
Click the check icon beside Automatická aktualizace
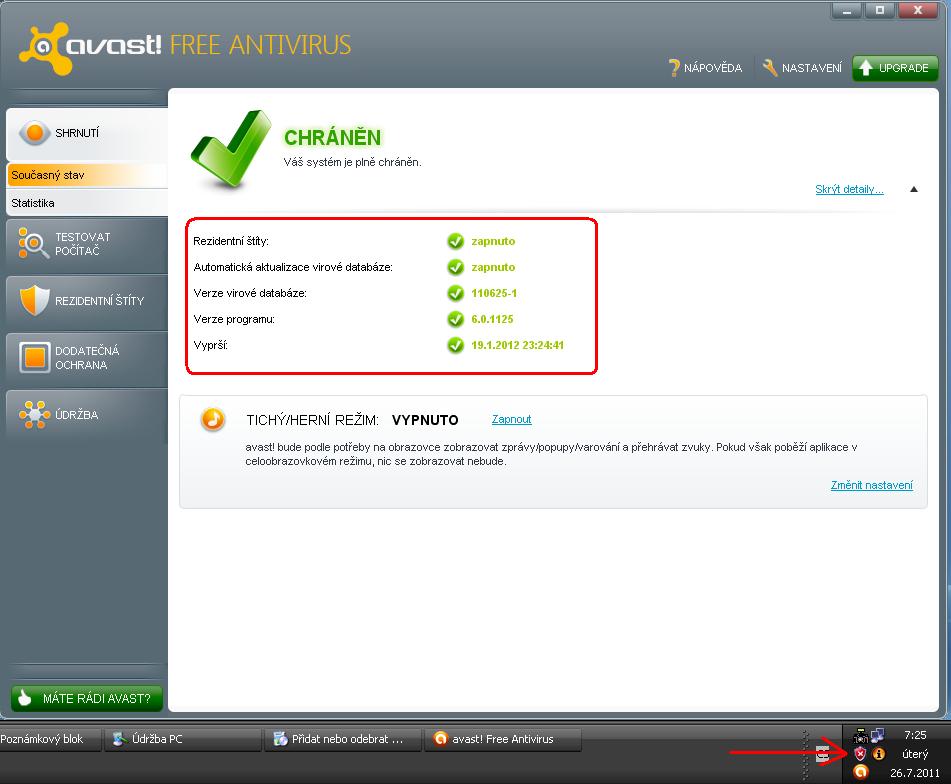pyautogui.click(x=455, y=267)
